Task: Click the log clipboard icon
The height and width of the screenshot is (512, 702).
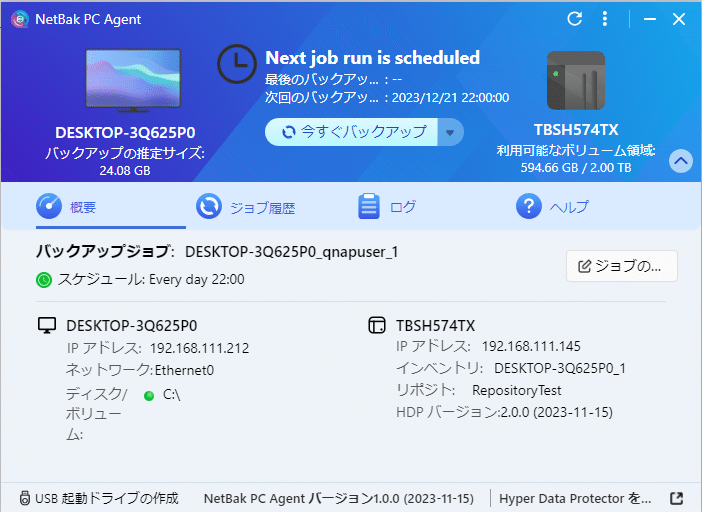Action: [368, 206]
